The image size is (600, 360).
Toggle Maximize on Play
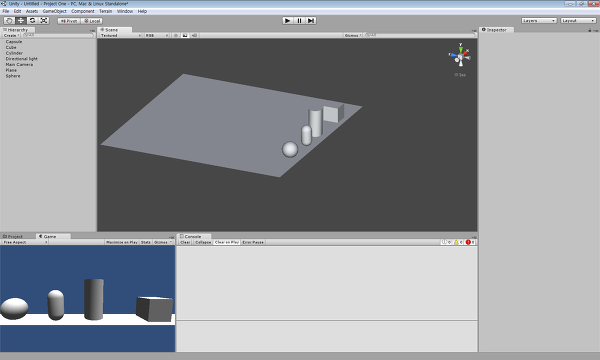[x=122, y=242]
